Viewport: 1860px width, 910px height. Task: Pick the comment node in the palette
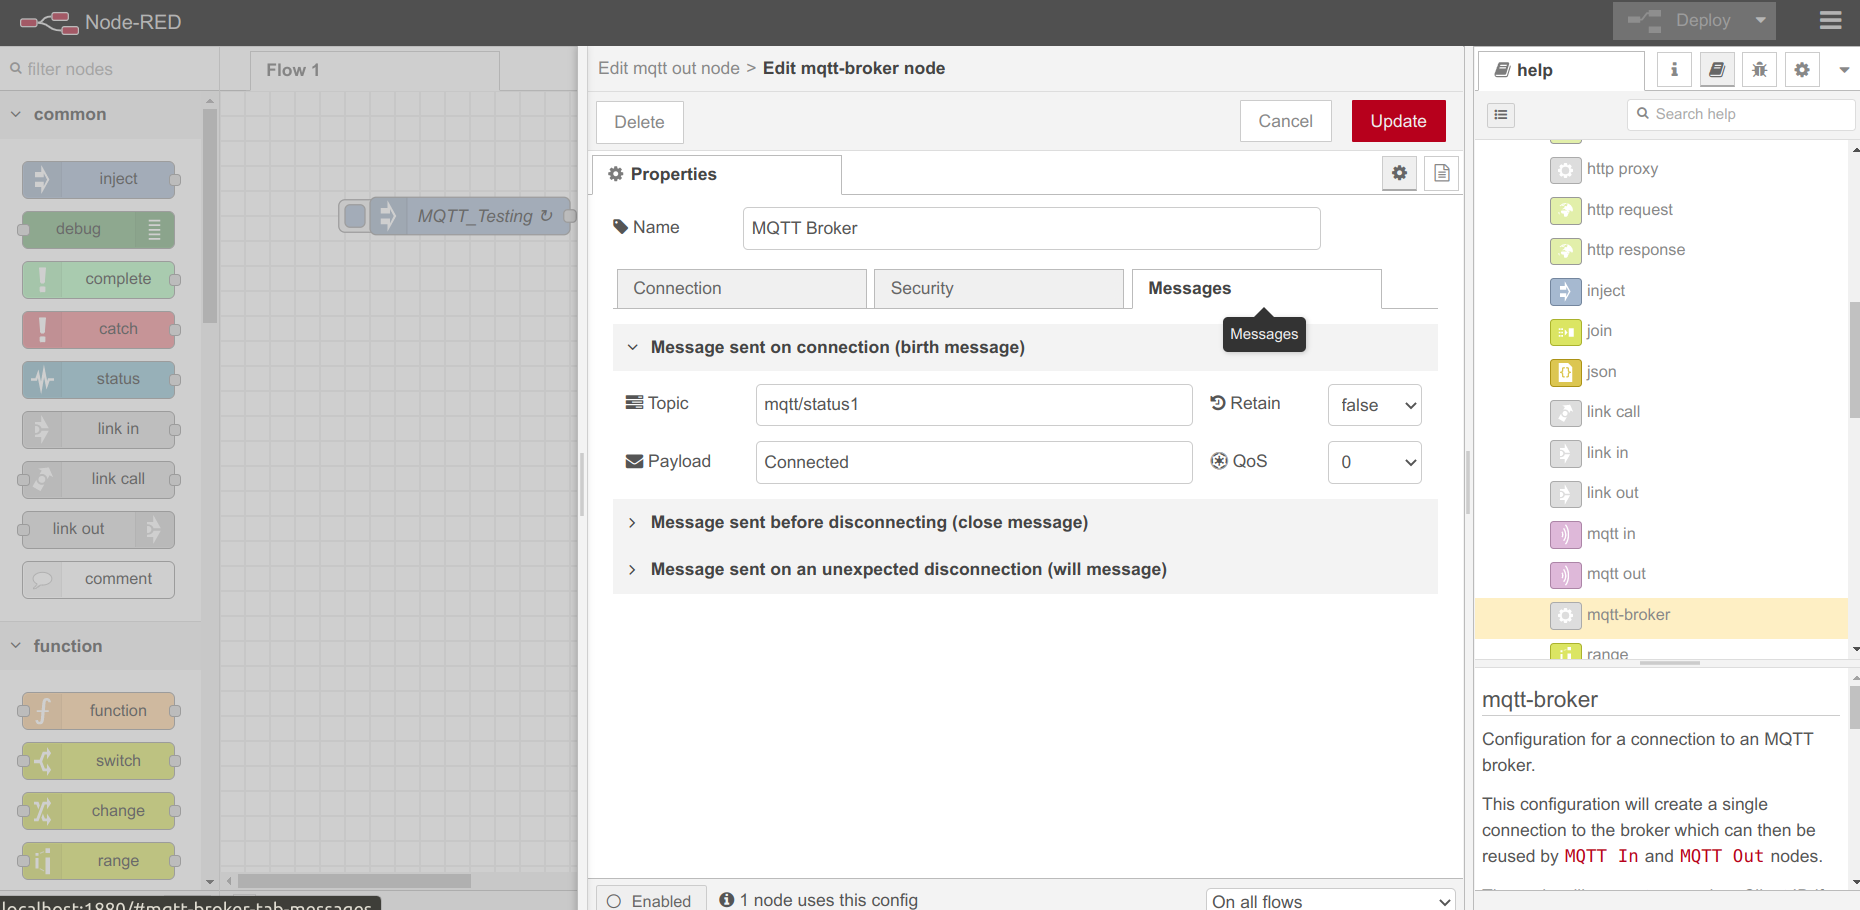pos(99,579)
